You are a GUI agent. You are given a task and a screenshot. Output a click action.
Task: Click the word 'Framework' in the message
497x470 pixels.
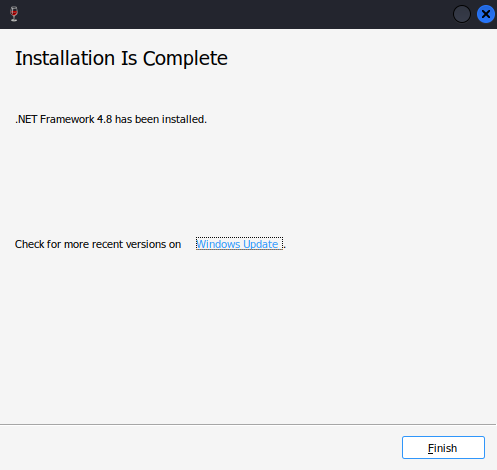(x=67, y=119)
